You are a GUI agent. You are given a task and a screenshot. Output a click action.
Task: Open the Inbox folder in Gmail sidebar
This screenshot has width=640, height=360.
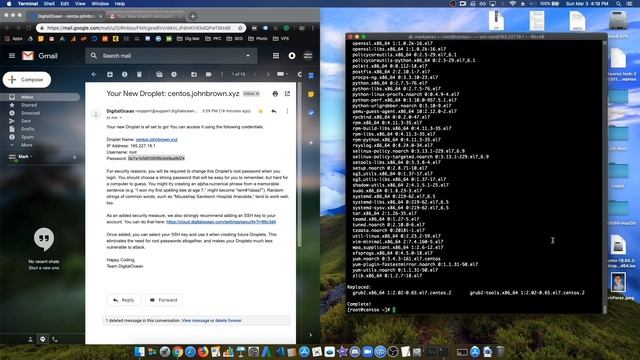40,97
